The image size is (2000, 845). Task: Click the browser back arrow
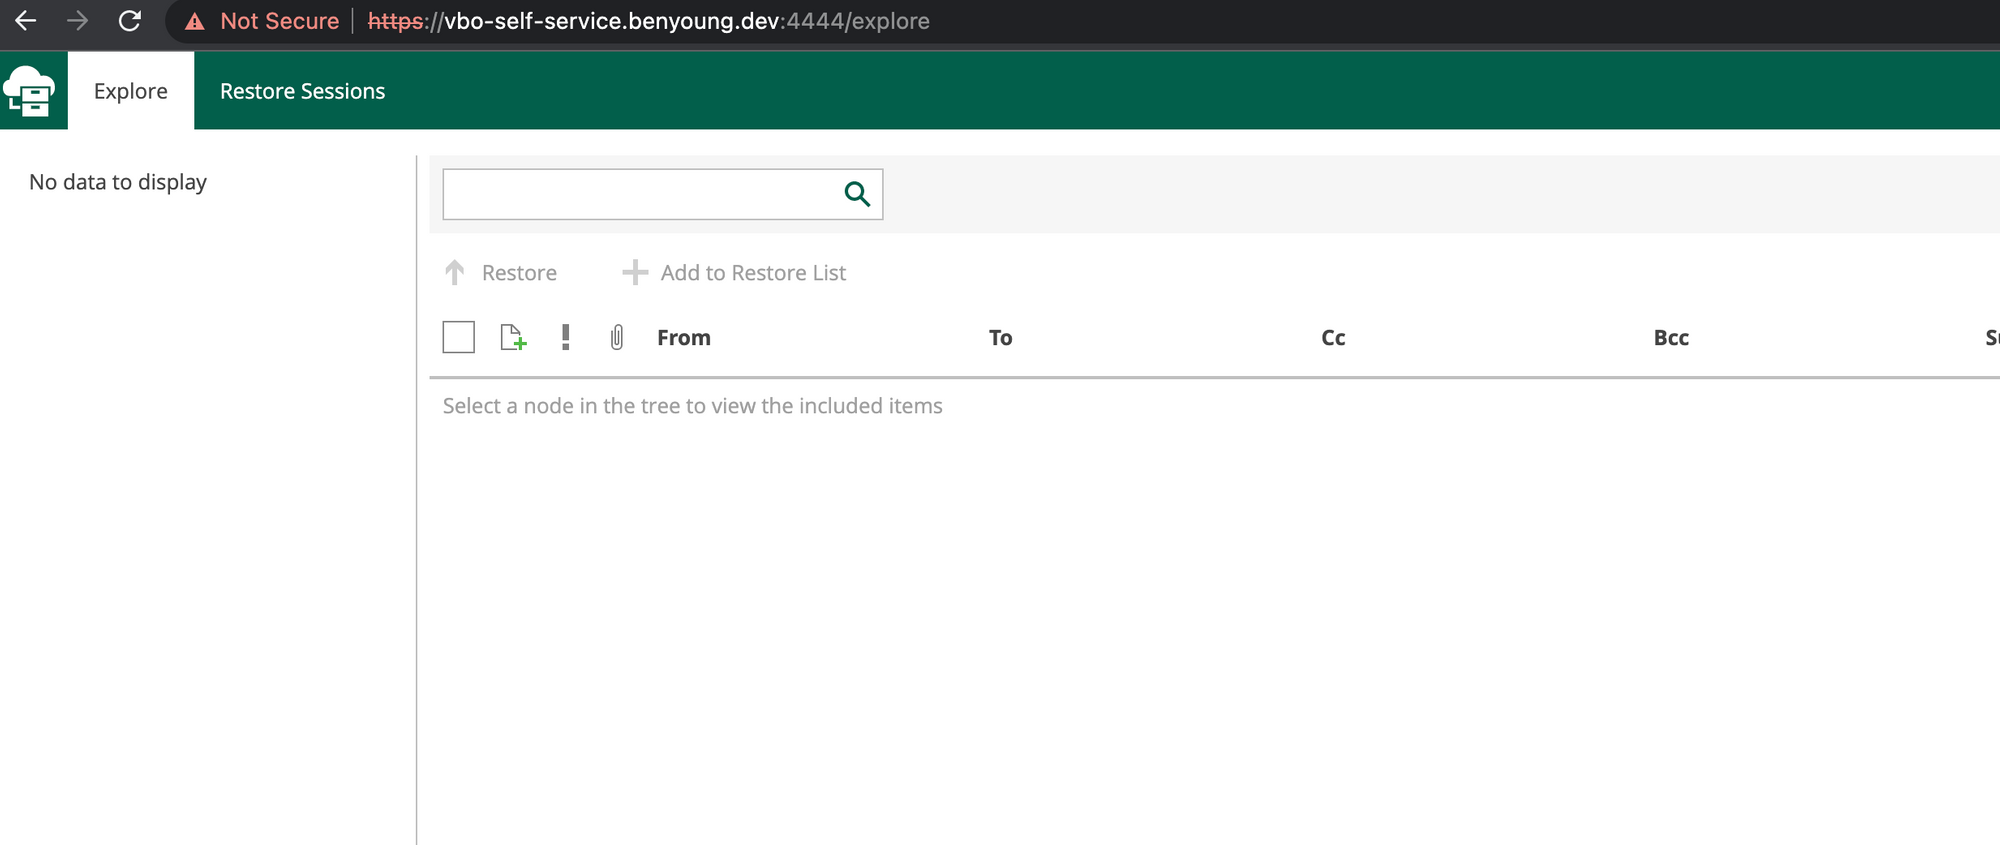pyautogui.click(x=26, y=21)
